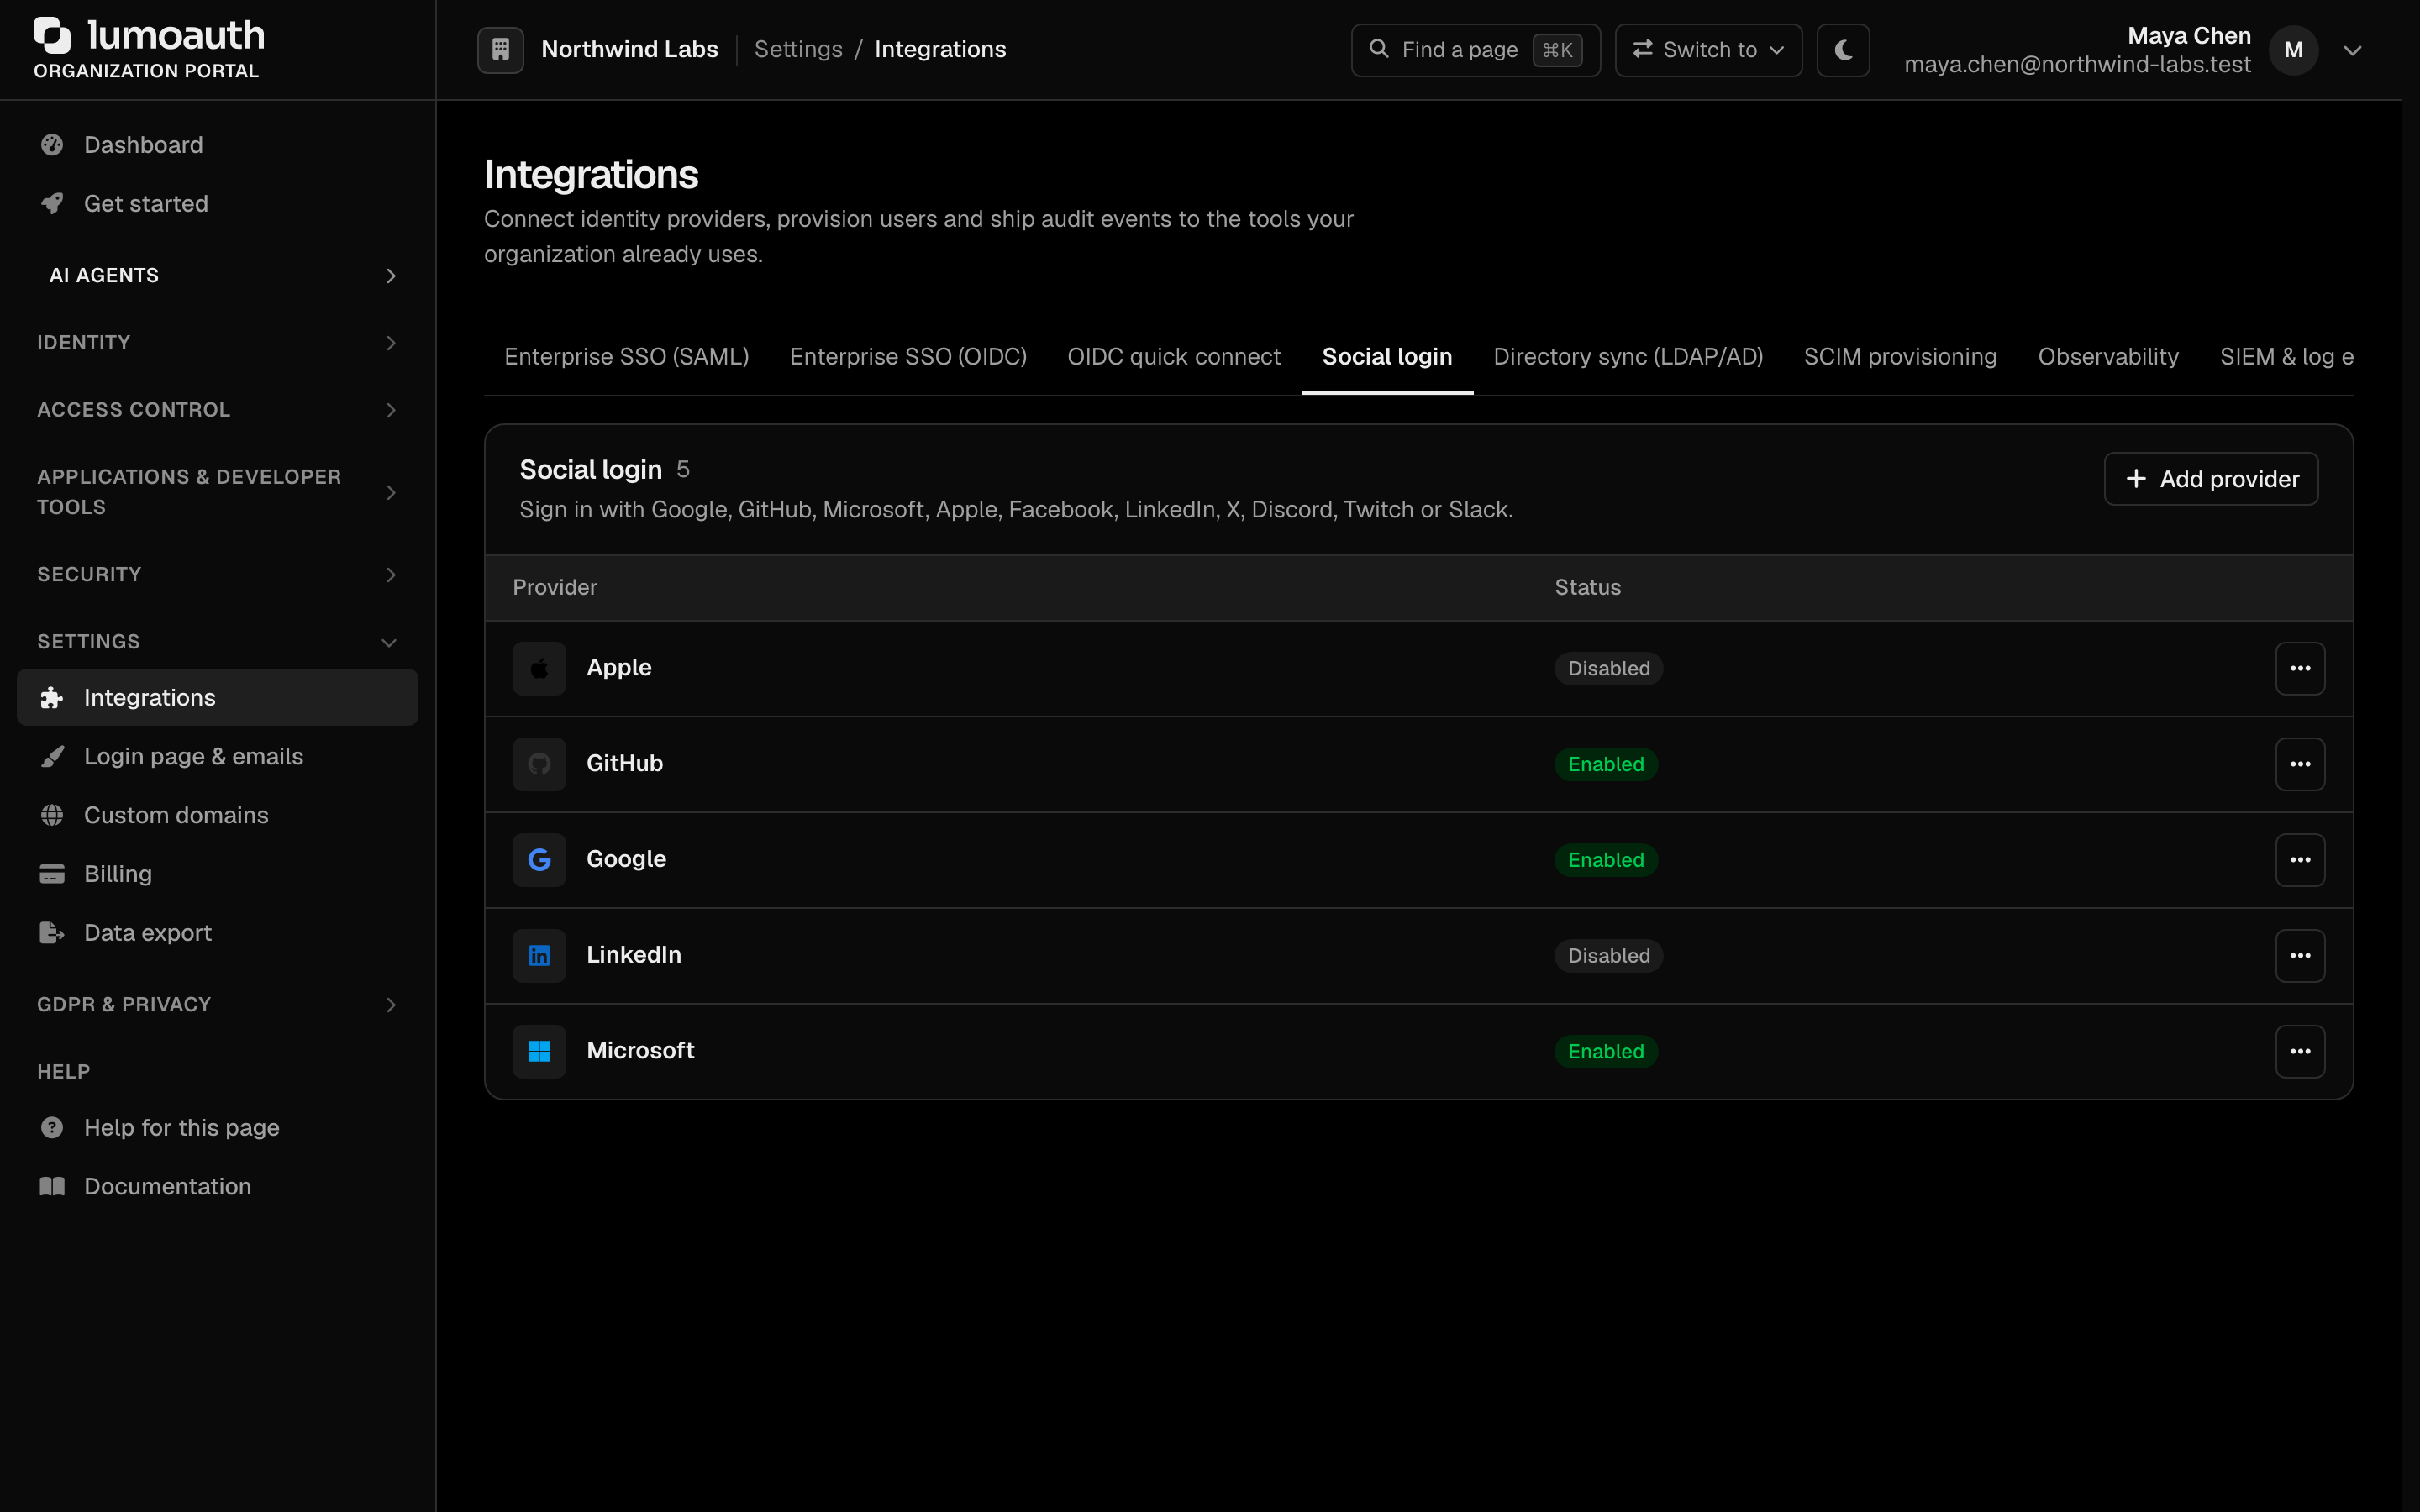Open Data export in sidebar
This screenshot has width=2420, height=1512.
[217, 933]
